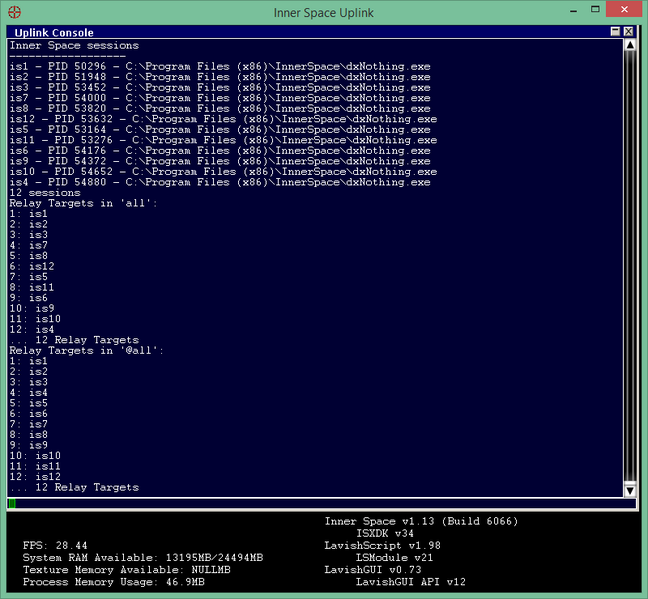Click the is2 PID 51948 session line
This screenshot has width=648, height=599.
tap(220, 77)
